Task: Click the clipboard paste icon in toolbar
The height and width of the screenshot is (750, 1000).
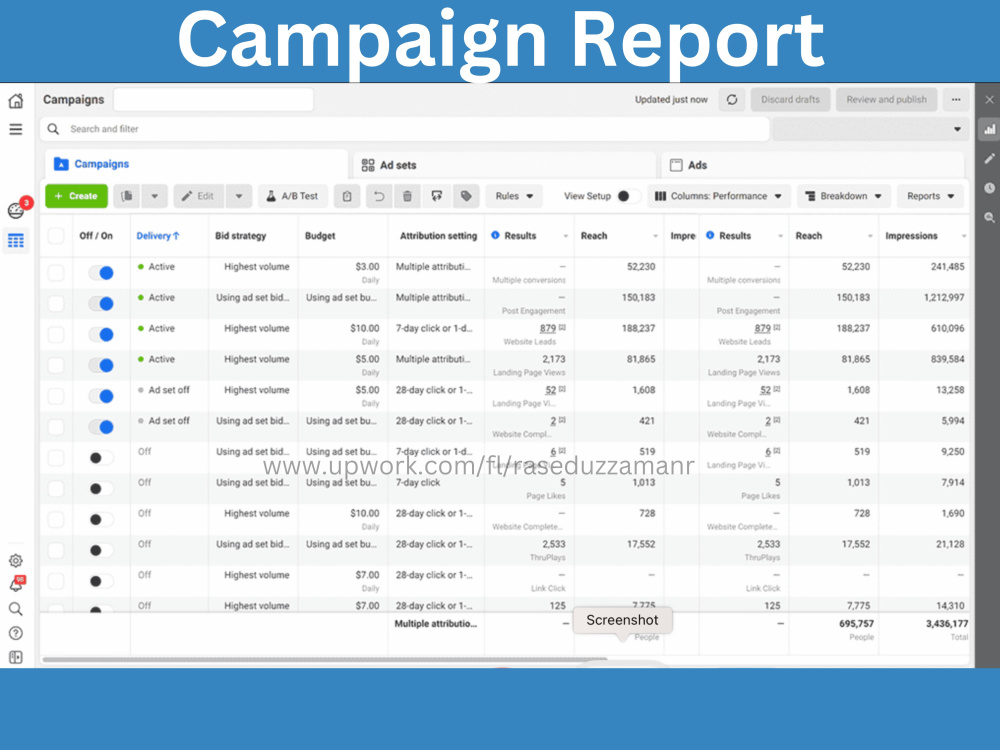Action: pyautogui.click(x=347, y=196)
